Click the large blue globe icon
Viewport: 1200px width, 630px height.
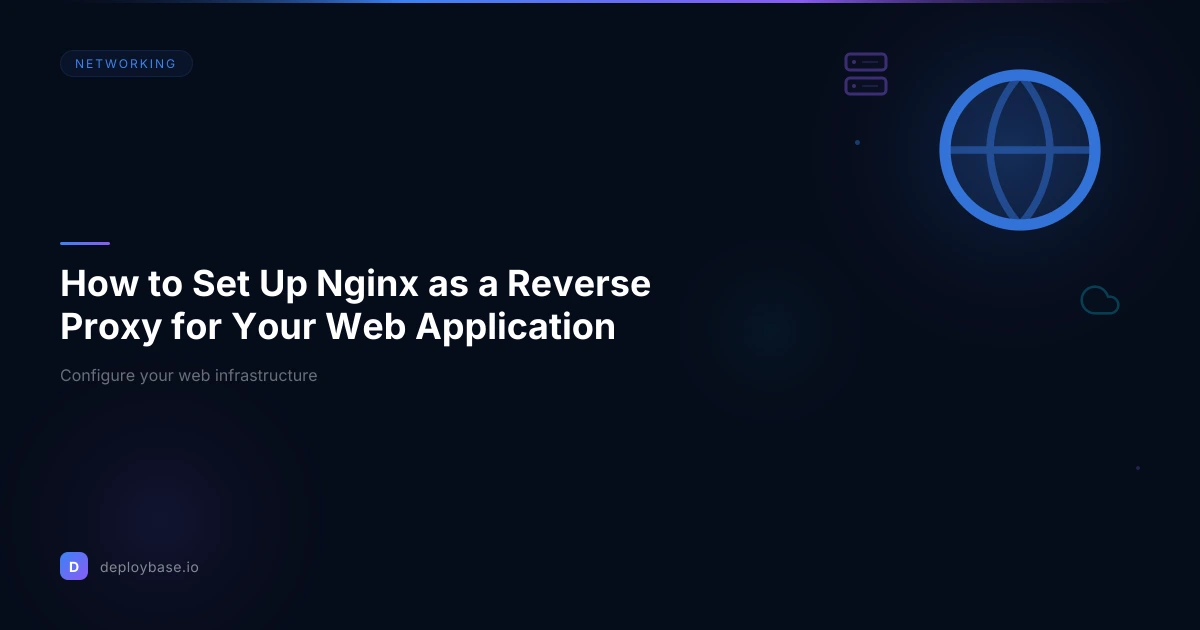[x=1019, y=150]
